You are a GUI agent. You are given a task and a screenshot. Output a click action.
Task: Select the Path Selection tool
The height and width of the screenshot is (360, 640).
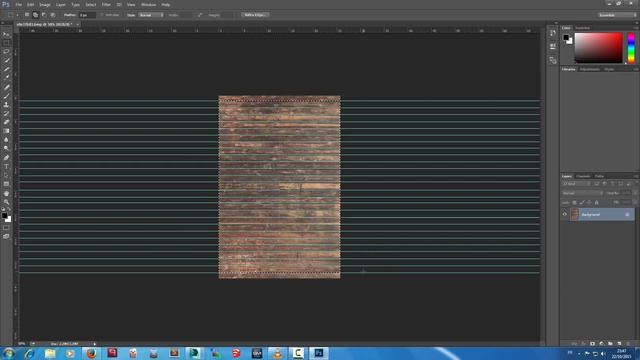(6, 175)
